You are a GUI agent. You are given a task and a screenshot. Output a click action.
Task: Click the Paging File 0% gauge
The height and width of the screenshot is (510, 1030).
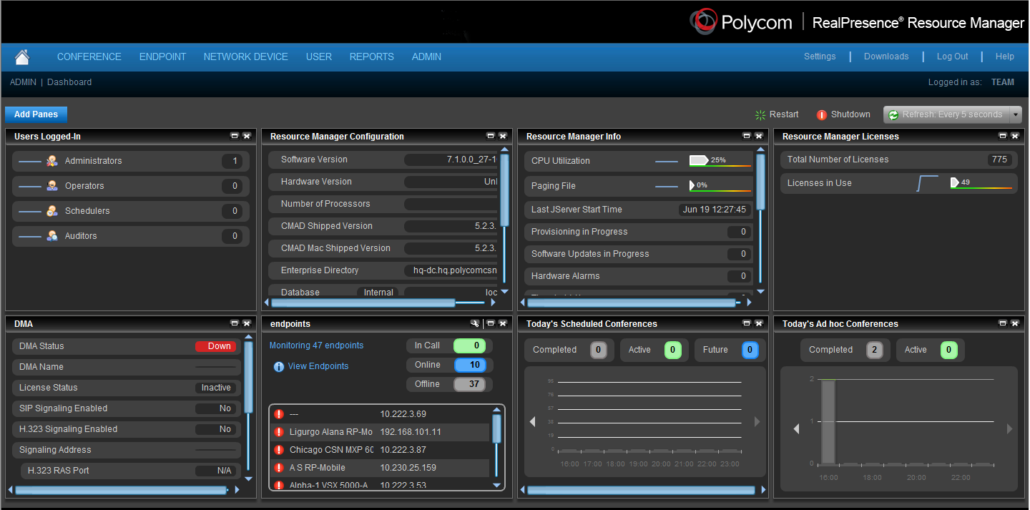(x=719, y=186)
